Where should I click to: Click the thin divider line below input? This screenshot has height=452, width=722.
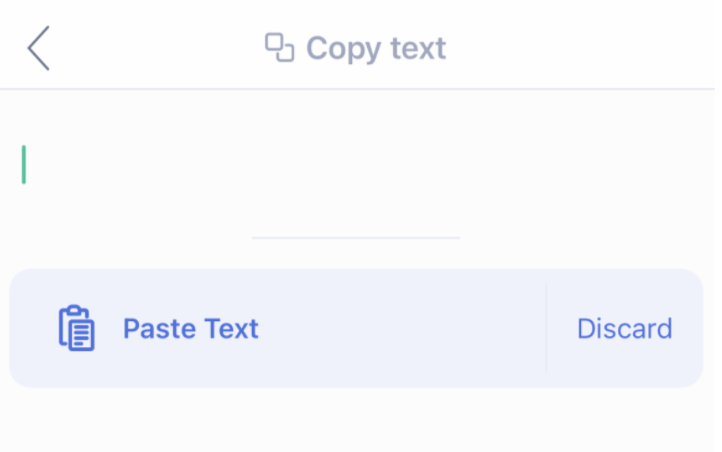[x=356, y=238]
